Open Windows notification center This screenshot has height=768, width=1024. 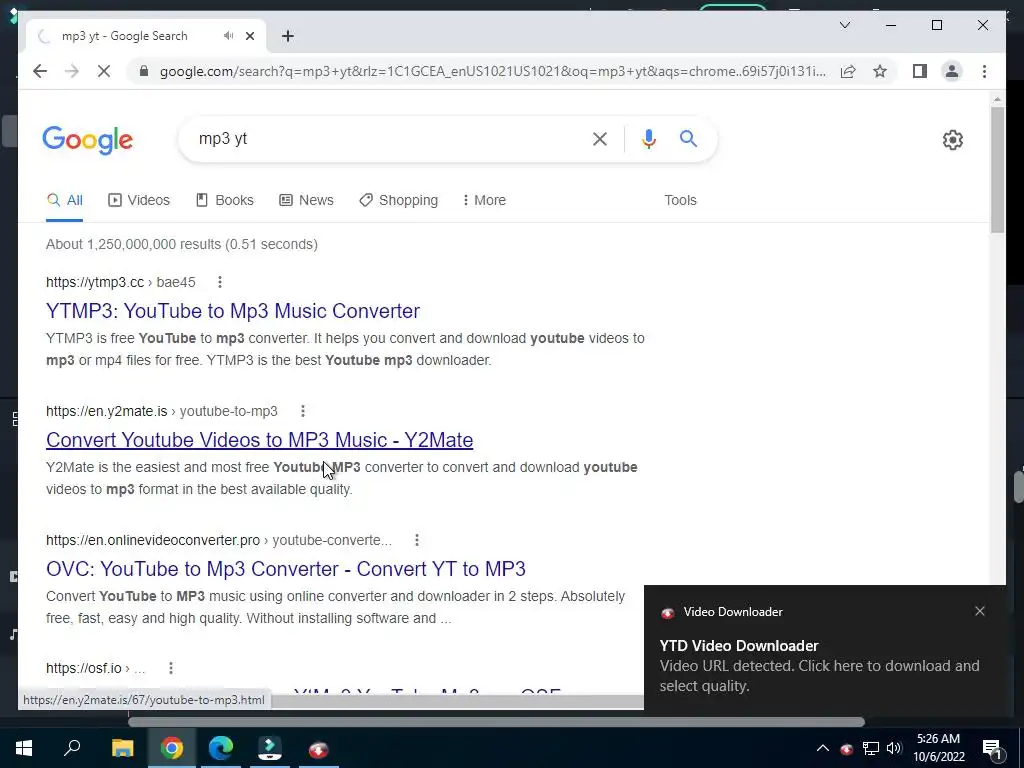click(x=993, y=749)
